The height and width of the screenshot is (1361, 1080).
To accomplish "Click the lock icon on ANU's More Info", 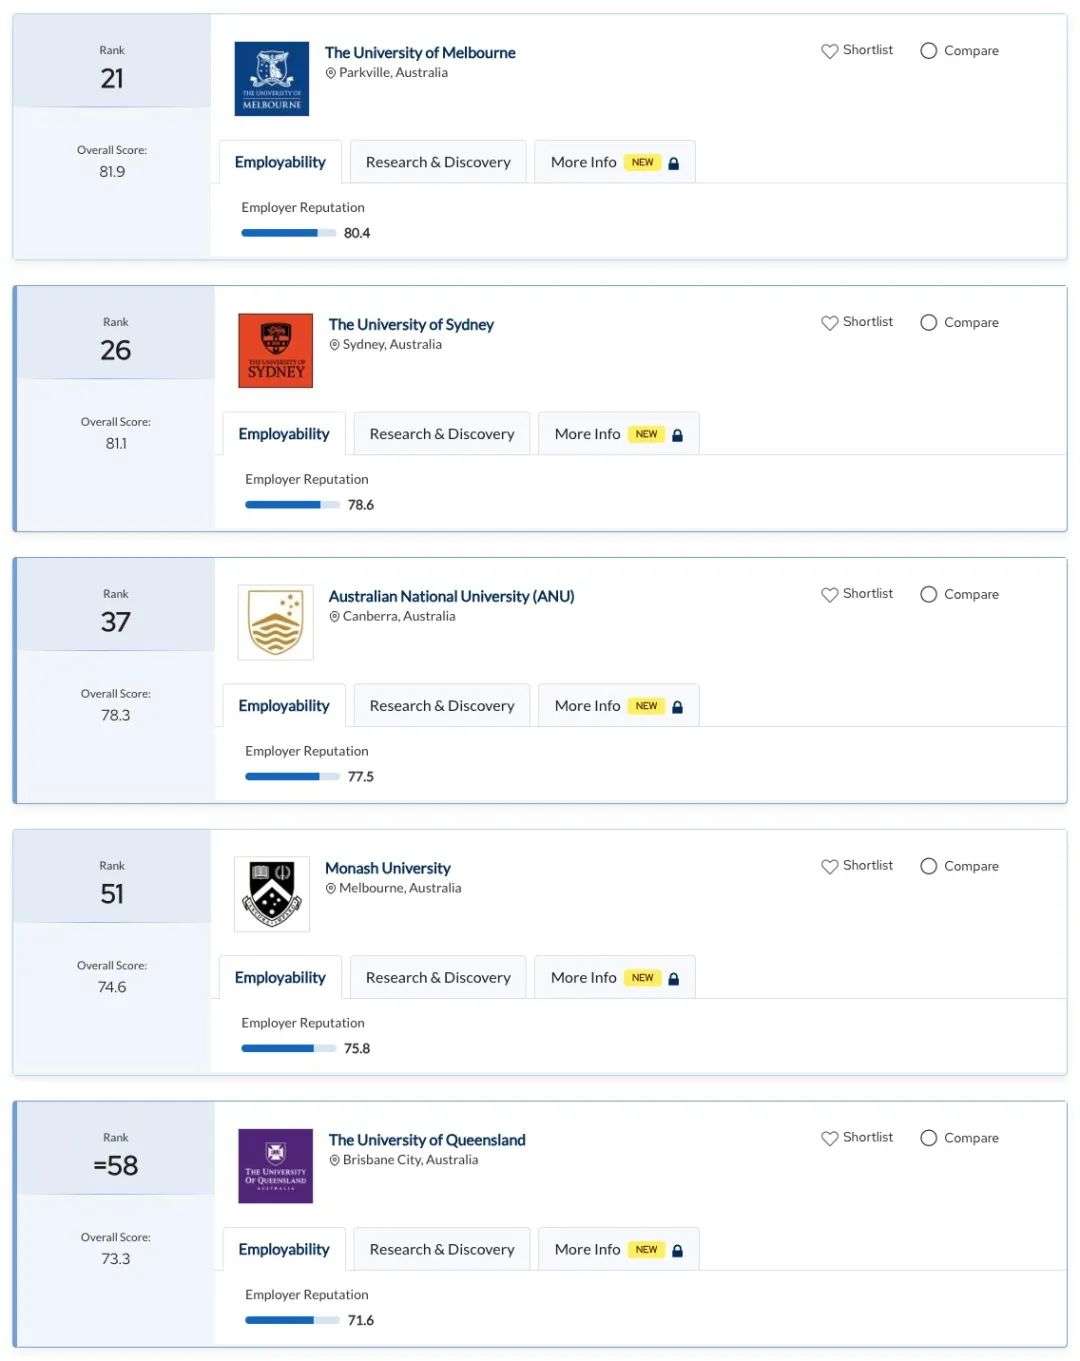I will [677, 707].
